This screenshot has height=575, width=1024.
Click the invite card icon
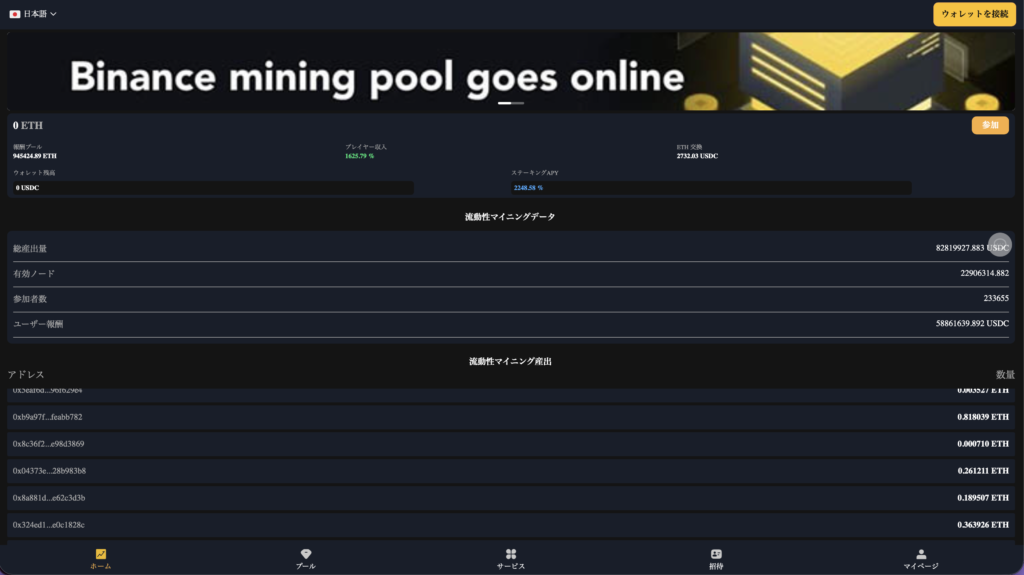coord(716,554)
